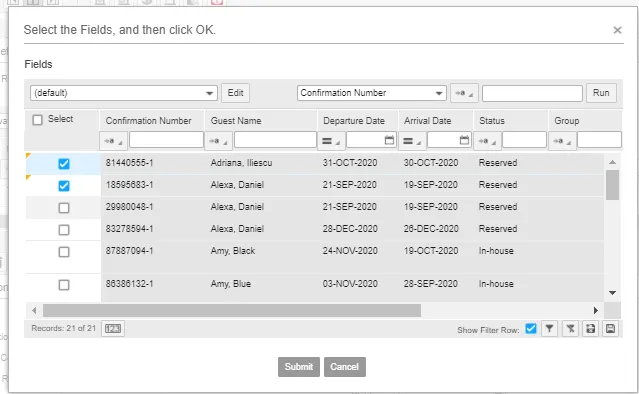The height and width of the screenshot is (394, 639).
Task: Click departure date 24-NOV-2020 cell
Action: pos(350,251)
